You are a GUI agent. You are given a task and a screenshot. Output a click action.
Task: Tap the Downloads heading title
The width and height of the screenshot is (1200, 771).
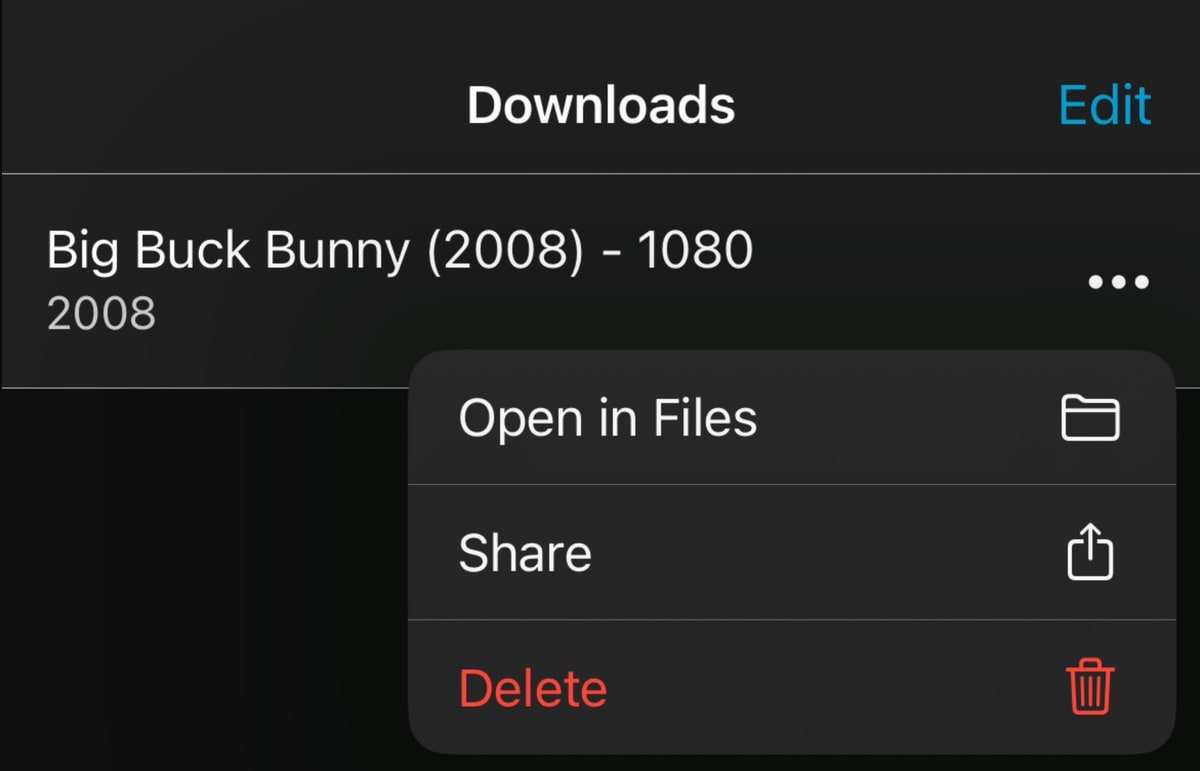[x=601, y=105]
